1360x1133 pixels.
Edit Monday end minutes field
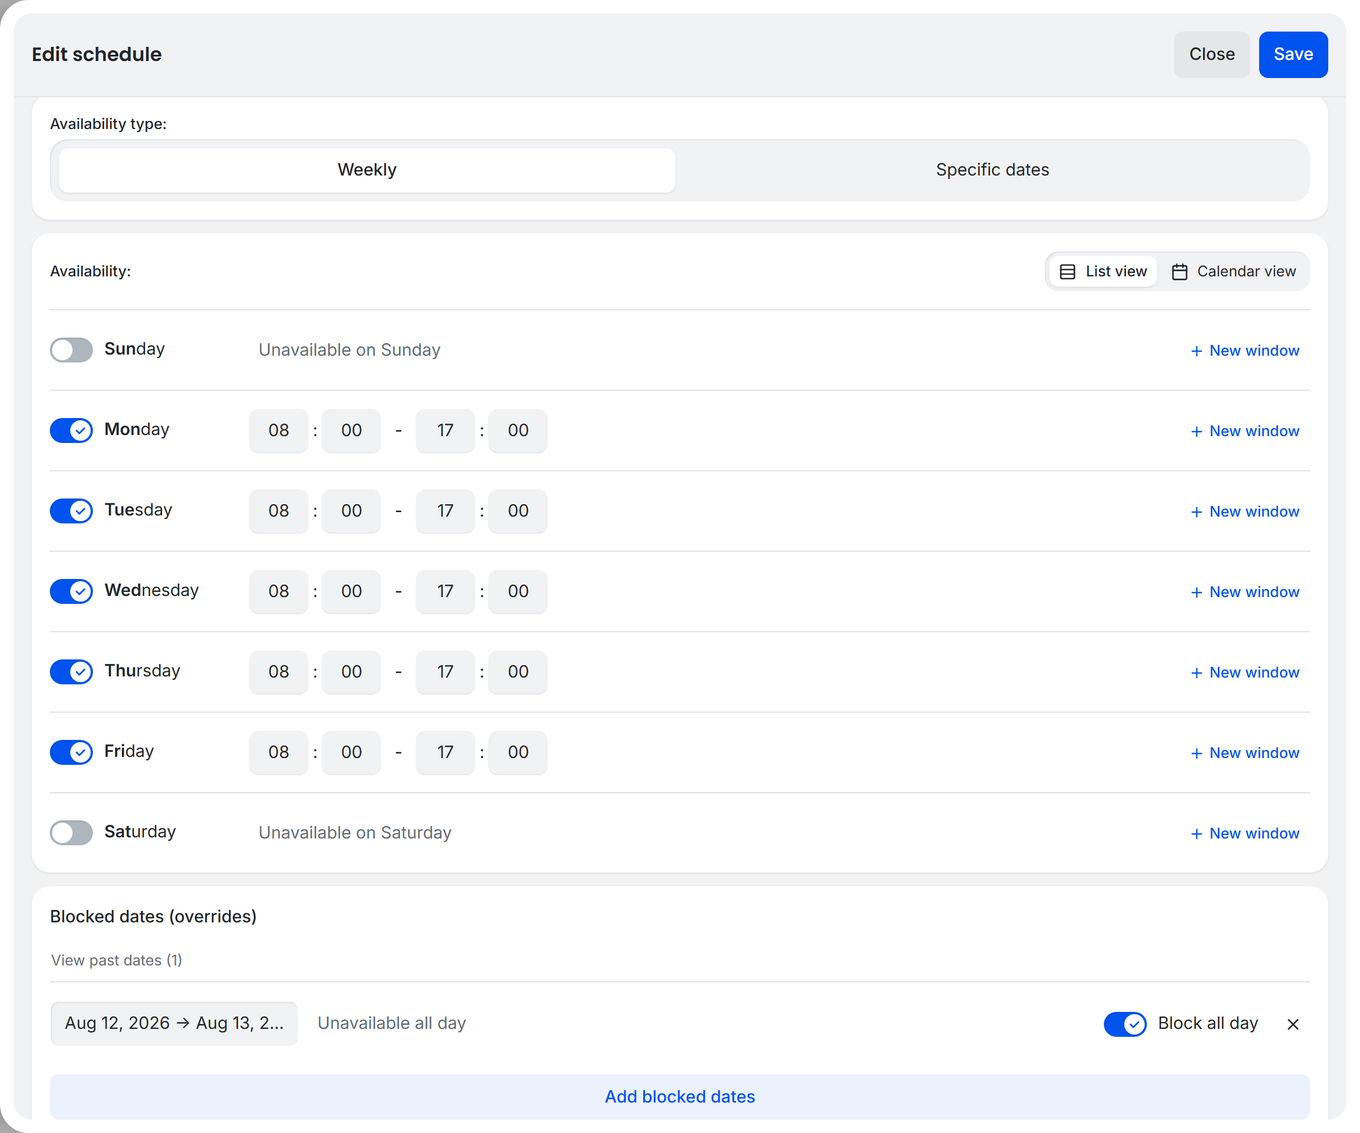tap(518, 431)
